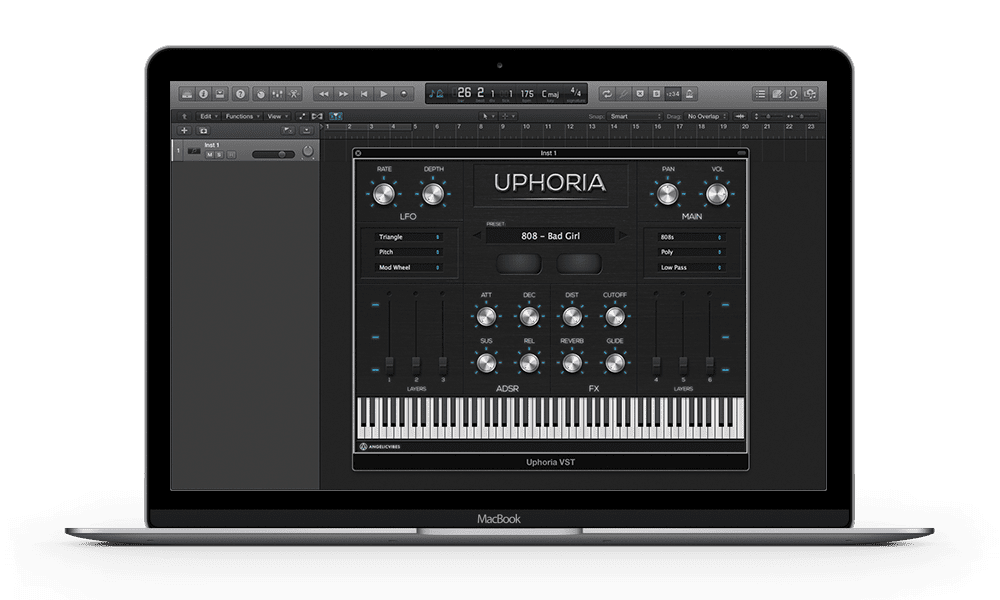
Task: Go to next preset with right arrow
Action: click(x=623, y=236)
